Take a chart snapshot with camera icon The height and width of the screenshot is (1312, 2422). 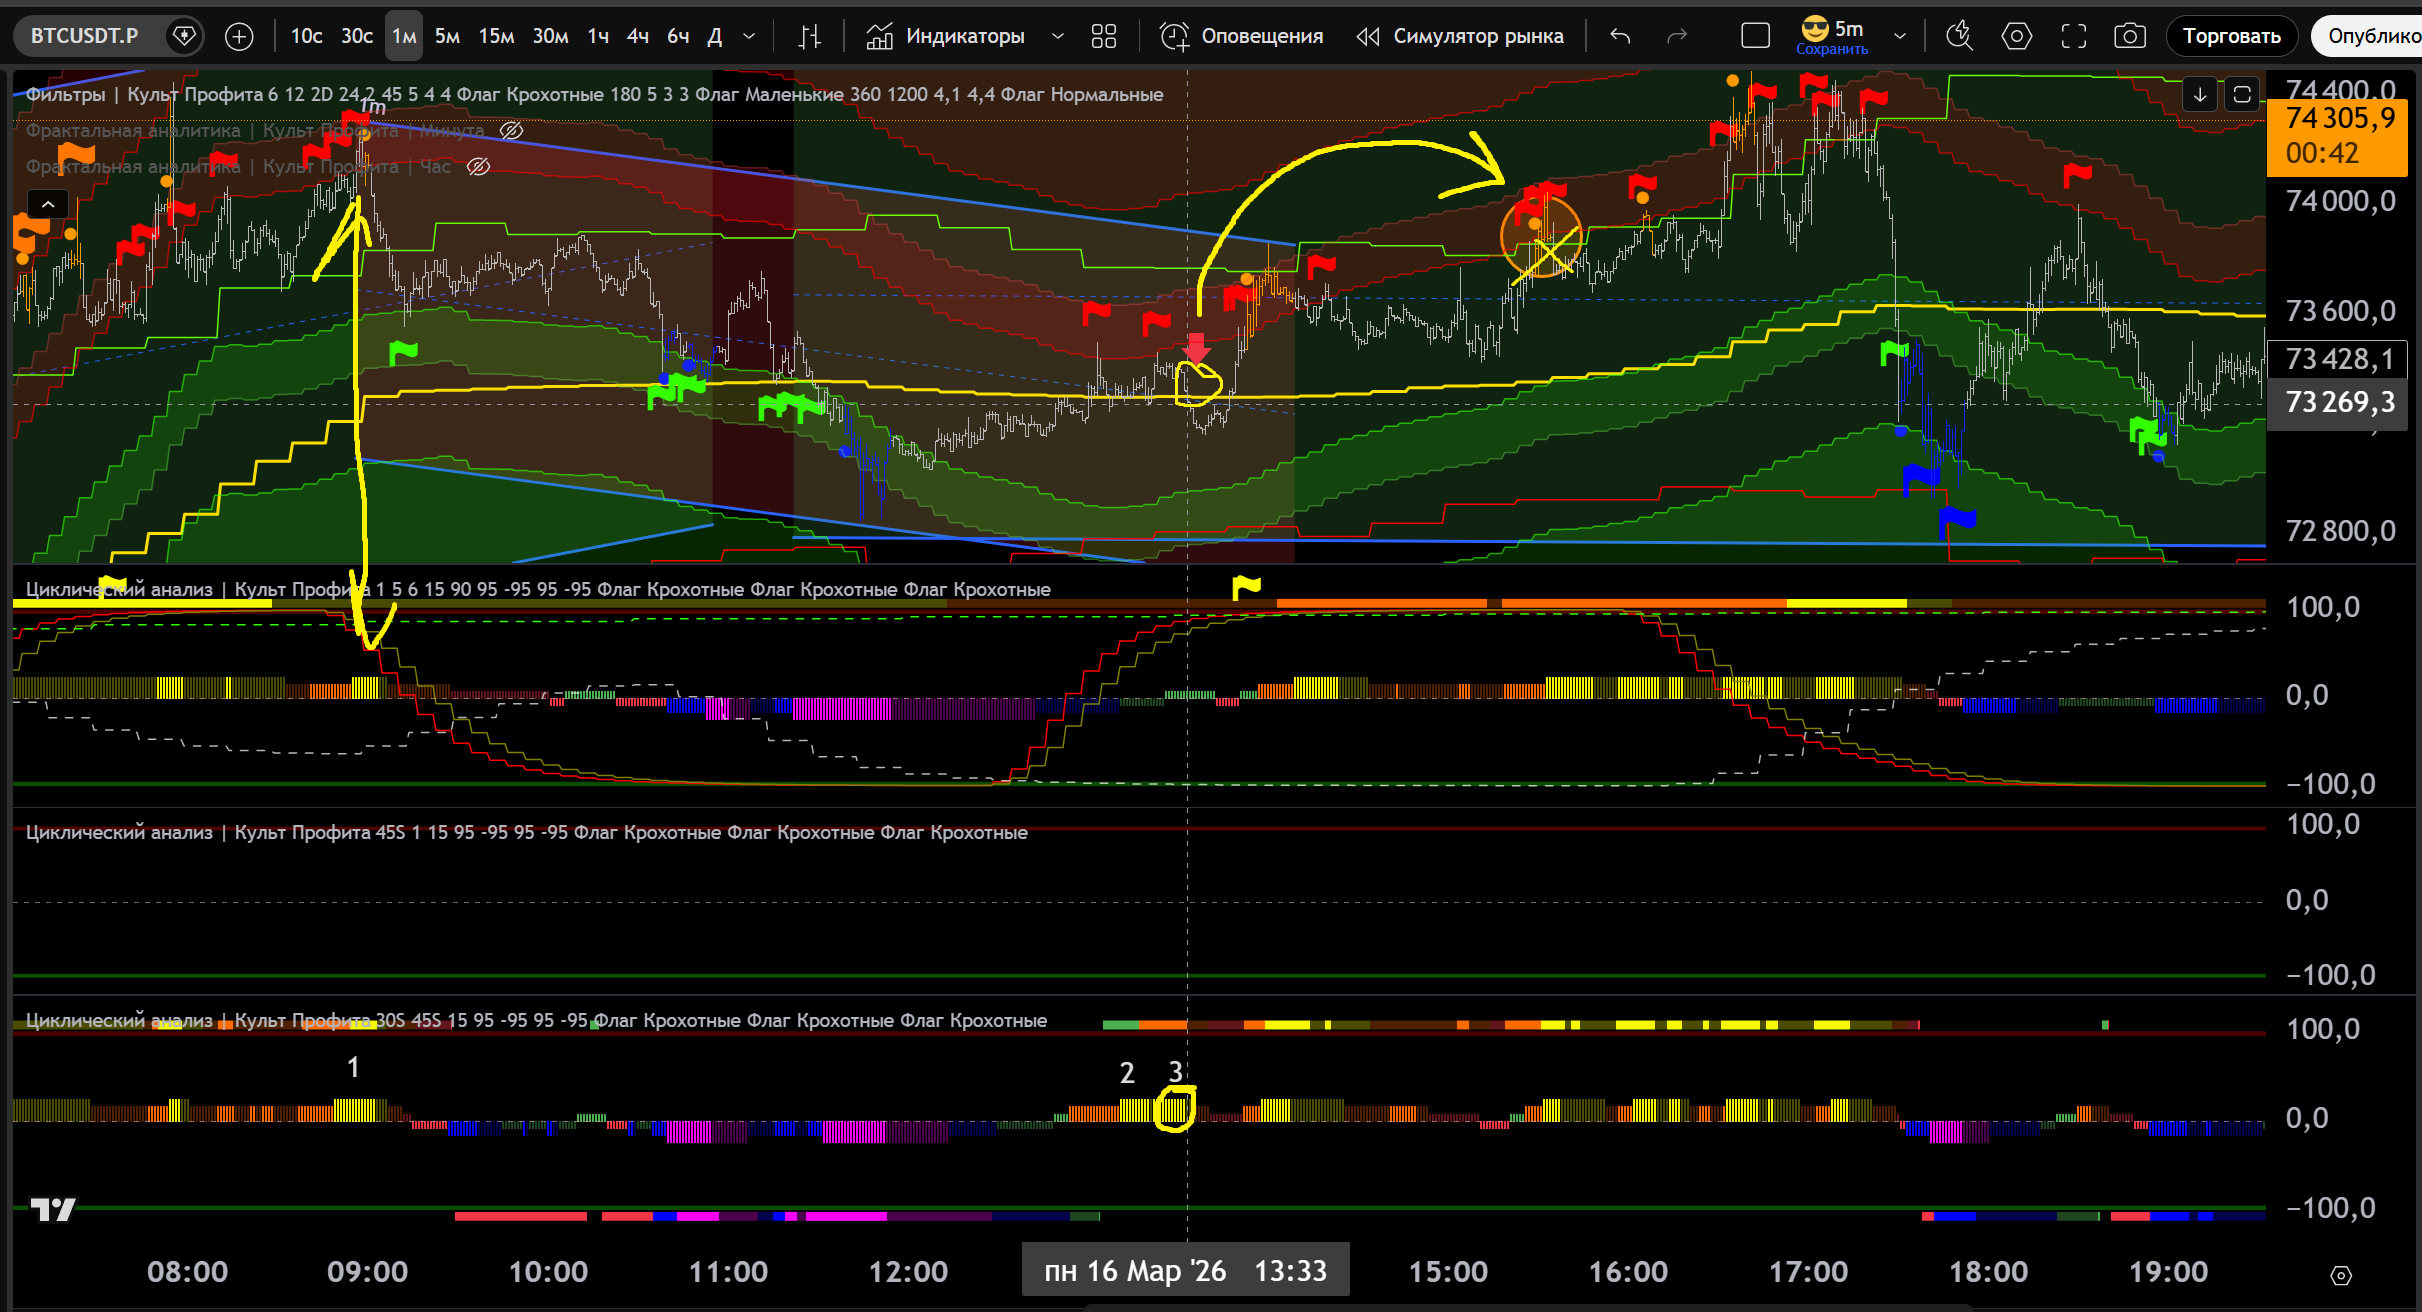click(x=2129, y=37)
